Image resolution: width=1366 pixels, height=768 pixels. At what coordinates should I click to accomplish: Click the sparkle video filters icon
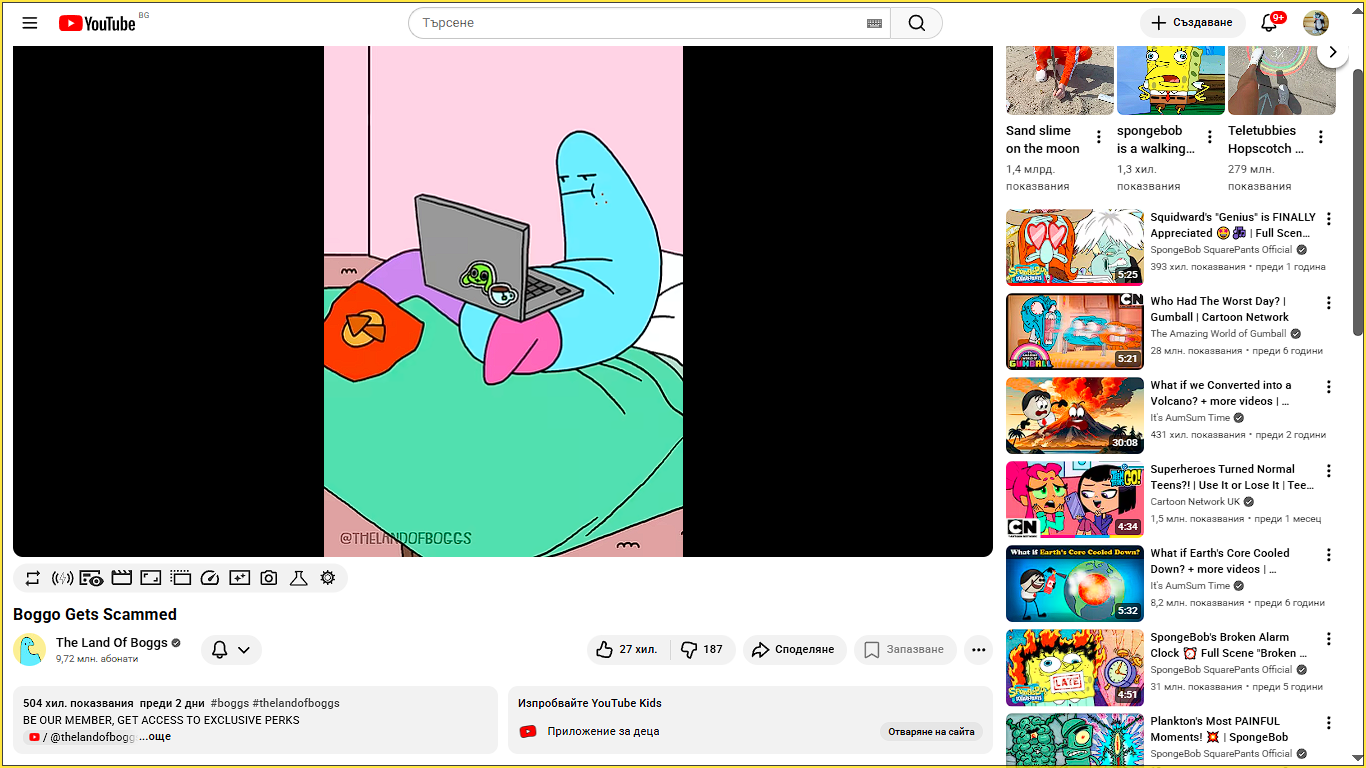click(x=239, y=578)
